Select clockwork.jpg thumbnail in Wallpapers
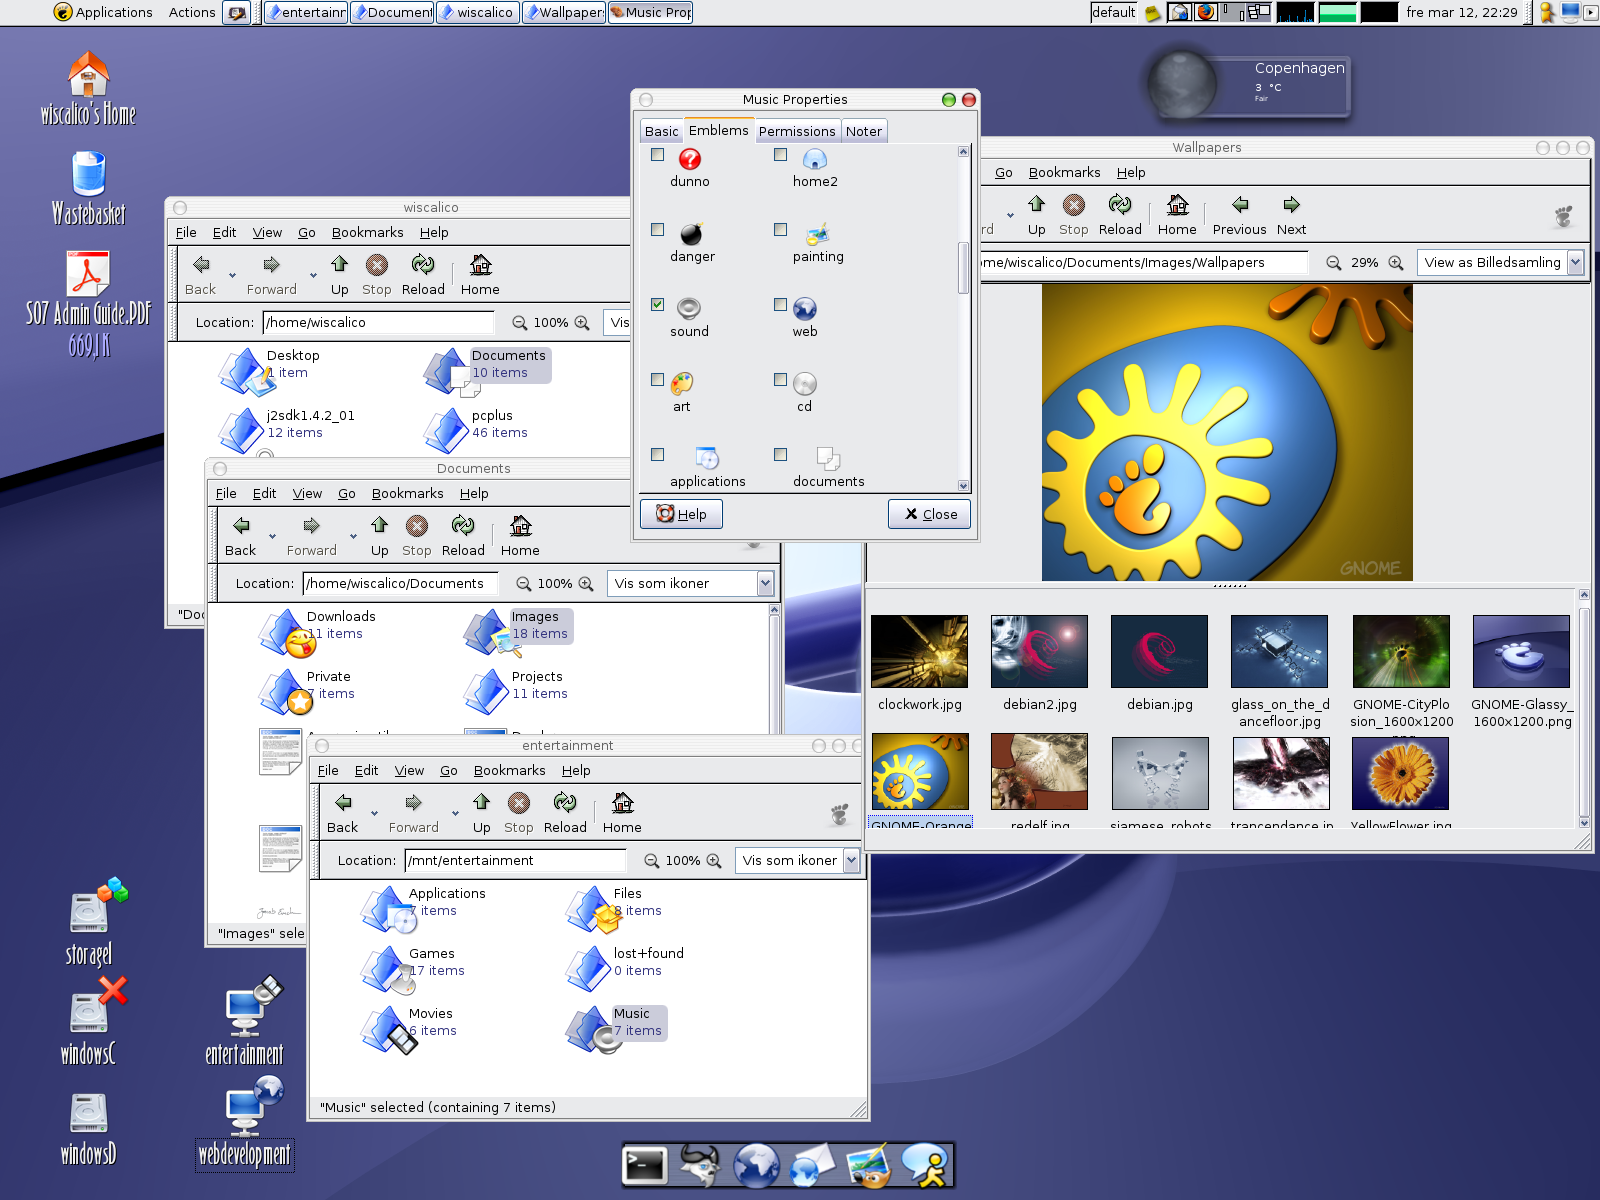1600x1200 pixels. tap(919, 651)
